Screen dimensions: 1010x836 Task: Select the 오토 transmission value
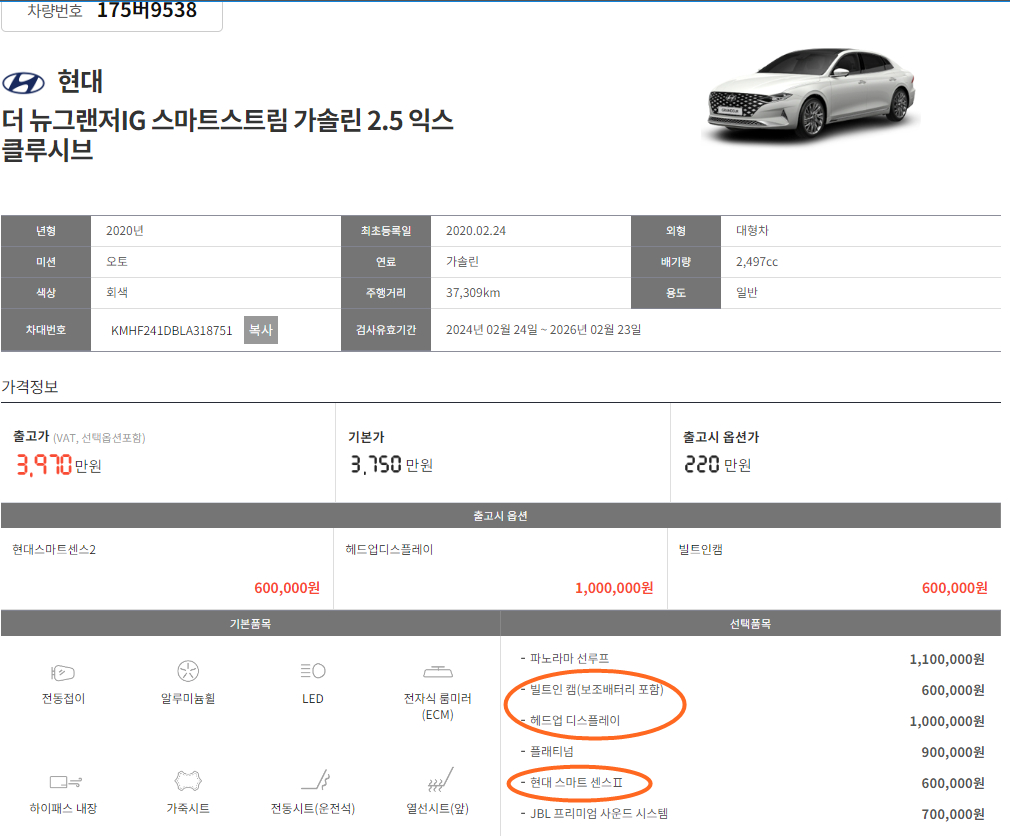(117, 261)
